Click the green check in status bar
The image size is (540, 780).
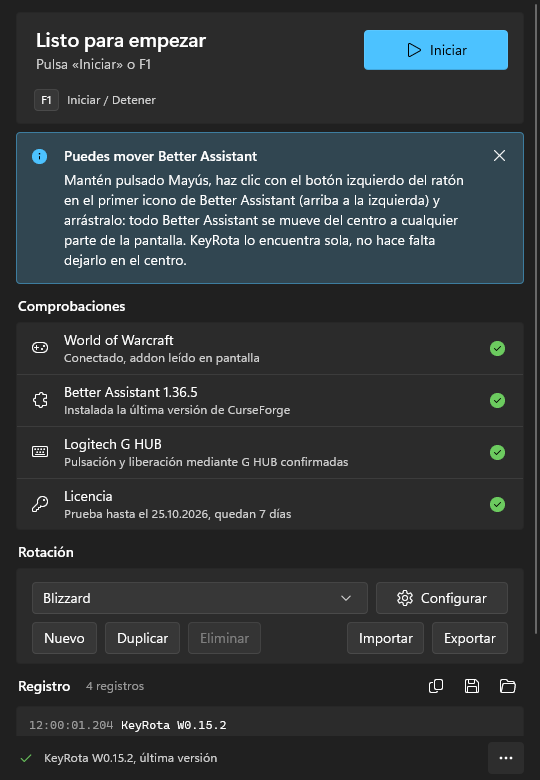point(26,758)
